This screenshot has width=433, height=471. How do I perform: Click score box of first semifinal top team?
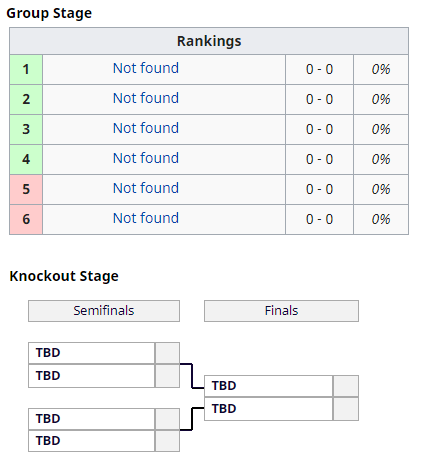[167, 353]
